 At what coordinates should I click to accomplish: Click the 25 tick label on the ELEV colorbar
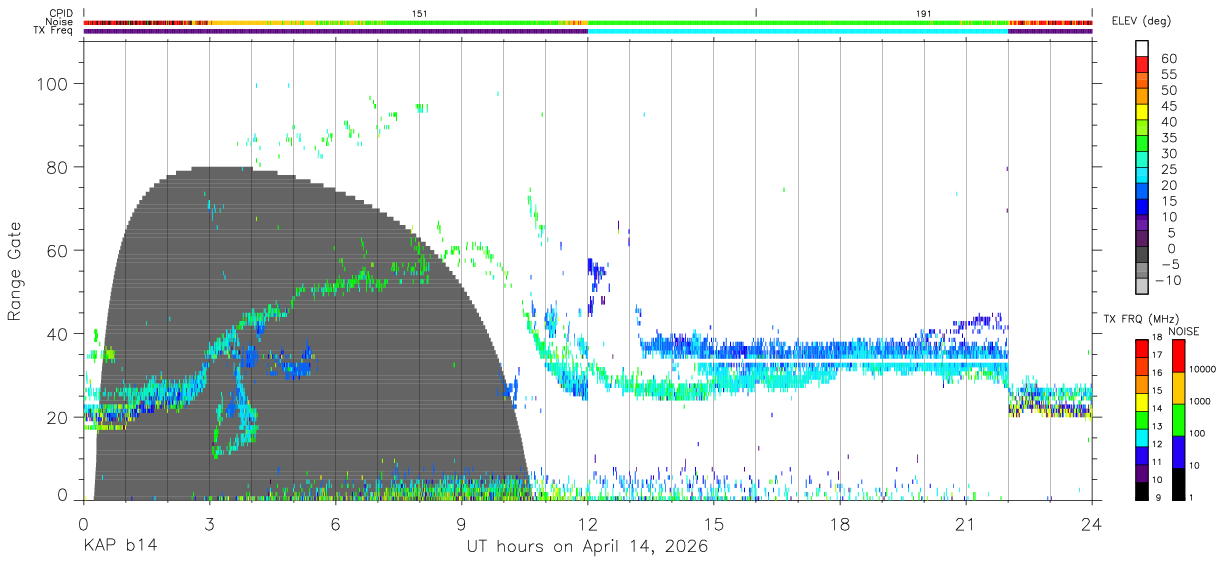pos(1168,169)
